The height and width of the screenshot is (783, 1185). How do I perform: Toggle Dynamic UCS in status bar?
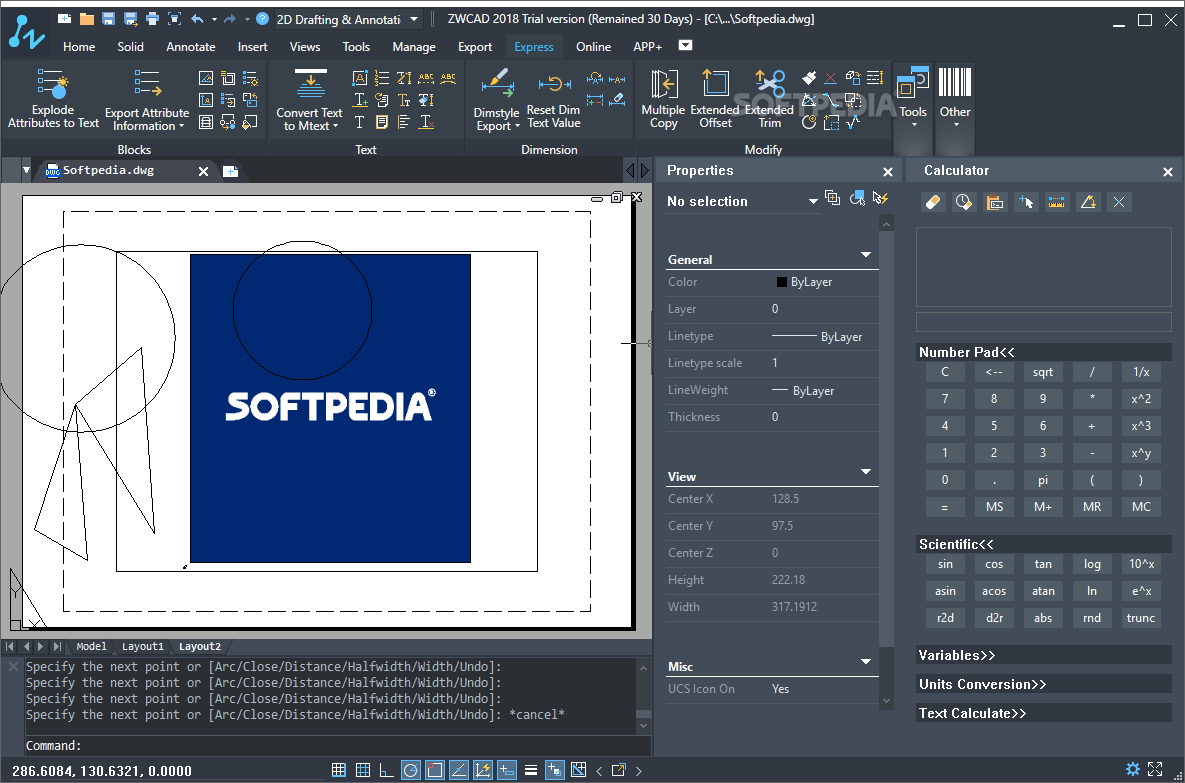coord(483,770)
